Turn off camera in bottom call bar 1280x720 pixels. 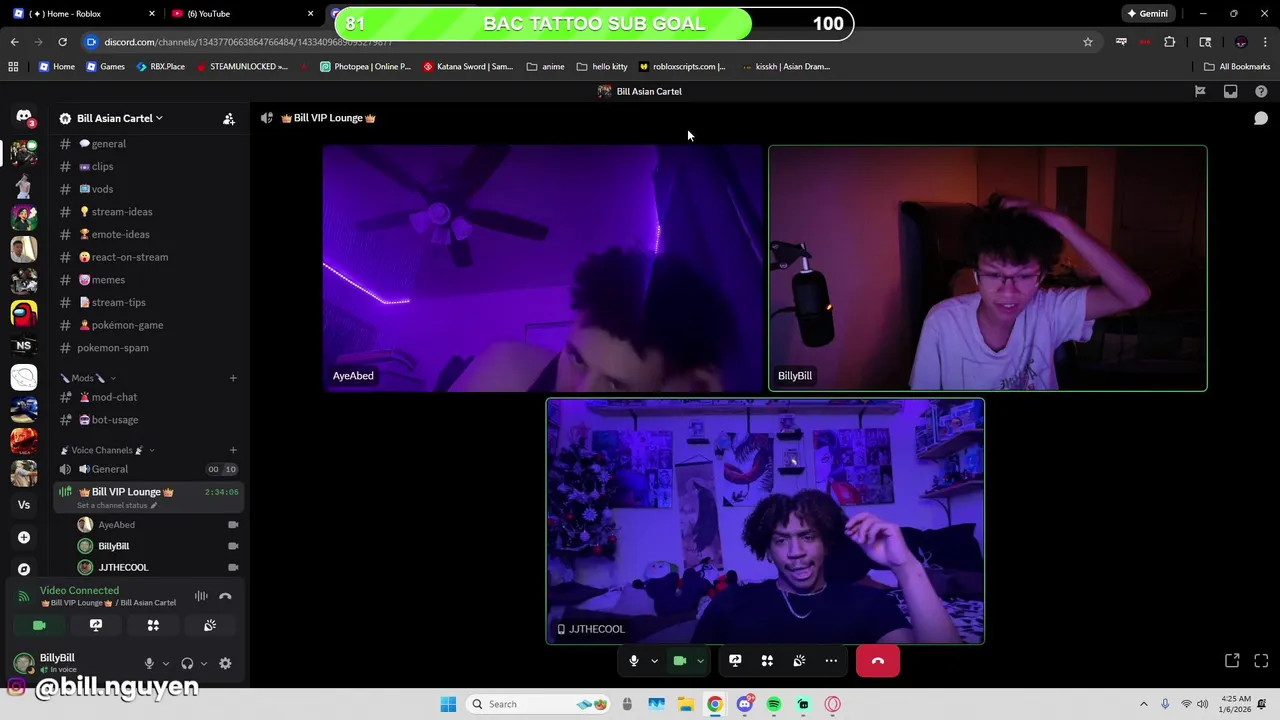680,661
